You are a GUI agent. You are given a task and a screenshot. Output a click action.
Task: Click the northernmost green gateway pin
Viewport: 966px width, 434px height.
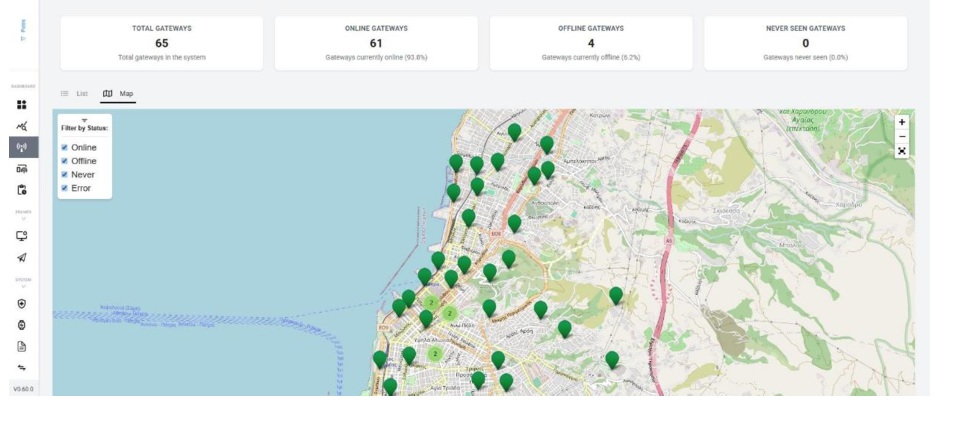(514, 132)
